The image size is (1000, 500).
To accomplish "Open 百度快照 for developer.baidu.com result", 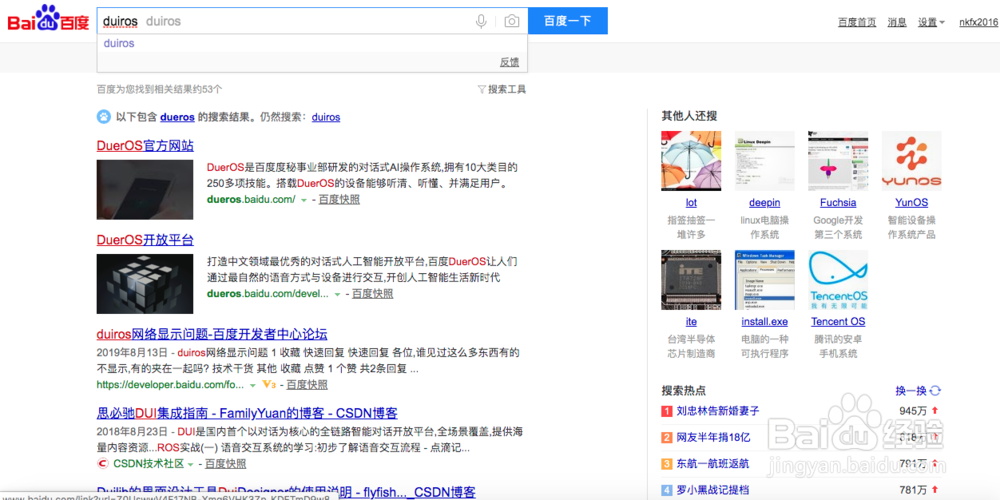I will click(x=307, y=385).
